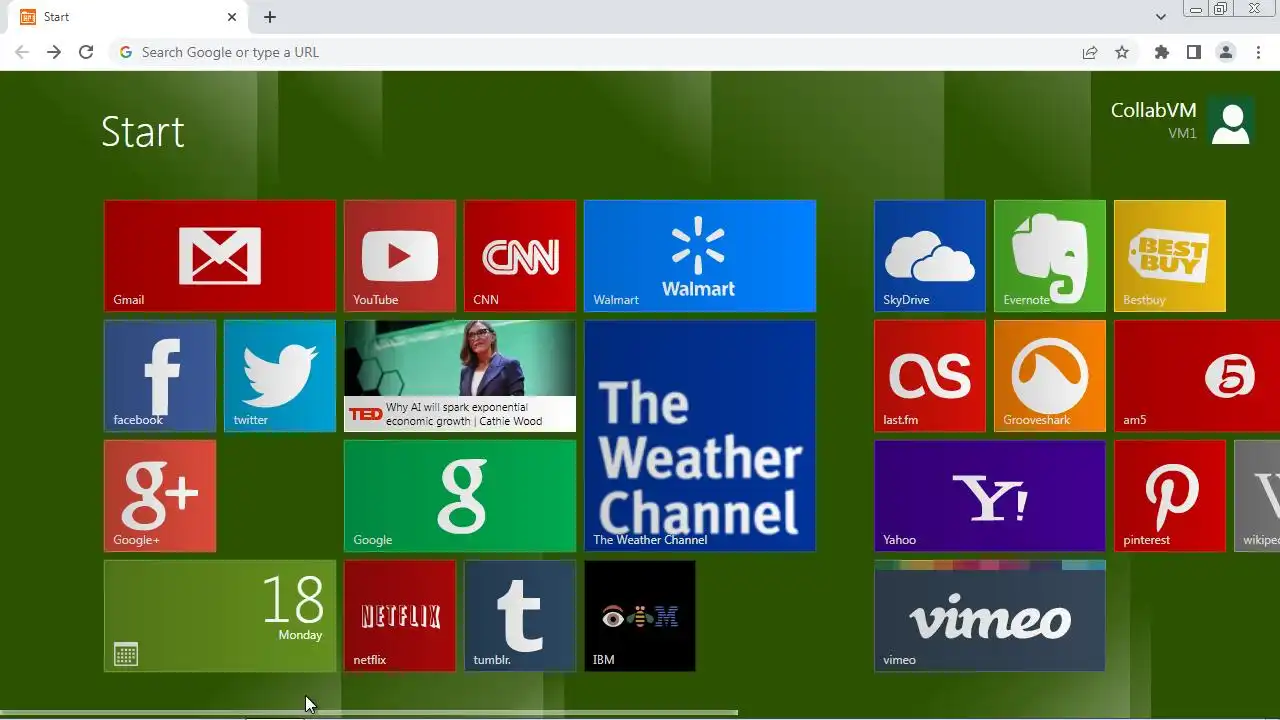This screenshot has height=720, width=1280.
Task: Open The Weather Channel tile
Action: tap(700, 436)
